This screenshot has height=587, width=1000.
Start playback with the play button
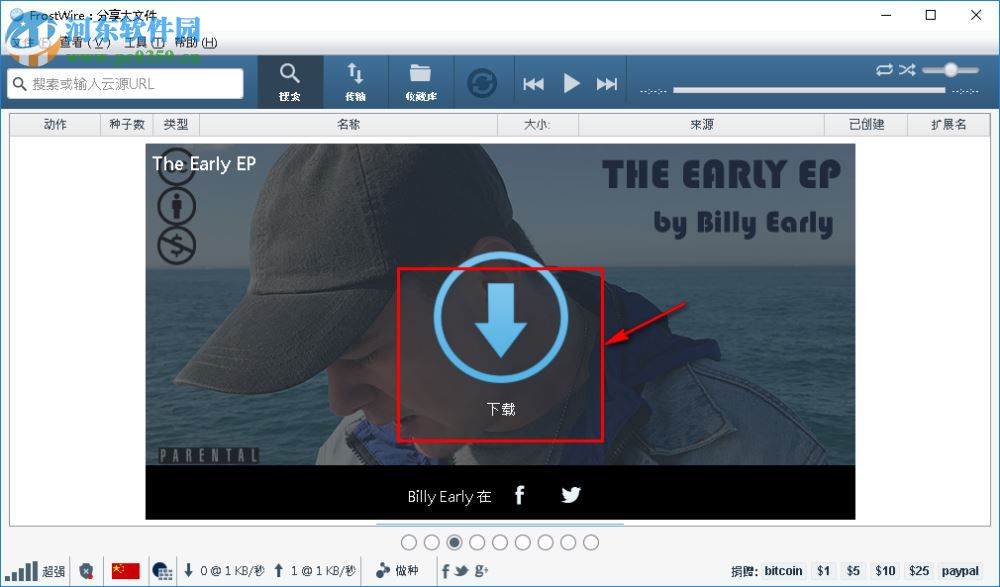[x=571, y=83]
